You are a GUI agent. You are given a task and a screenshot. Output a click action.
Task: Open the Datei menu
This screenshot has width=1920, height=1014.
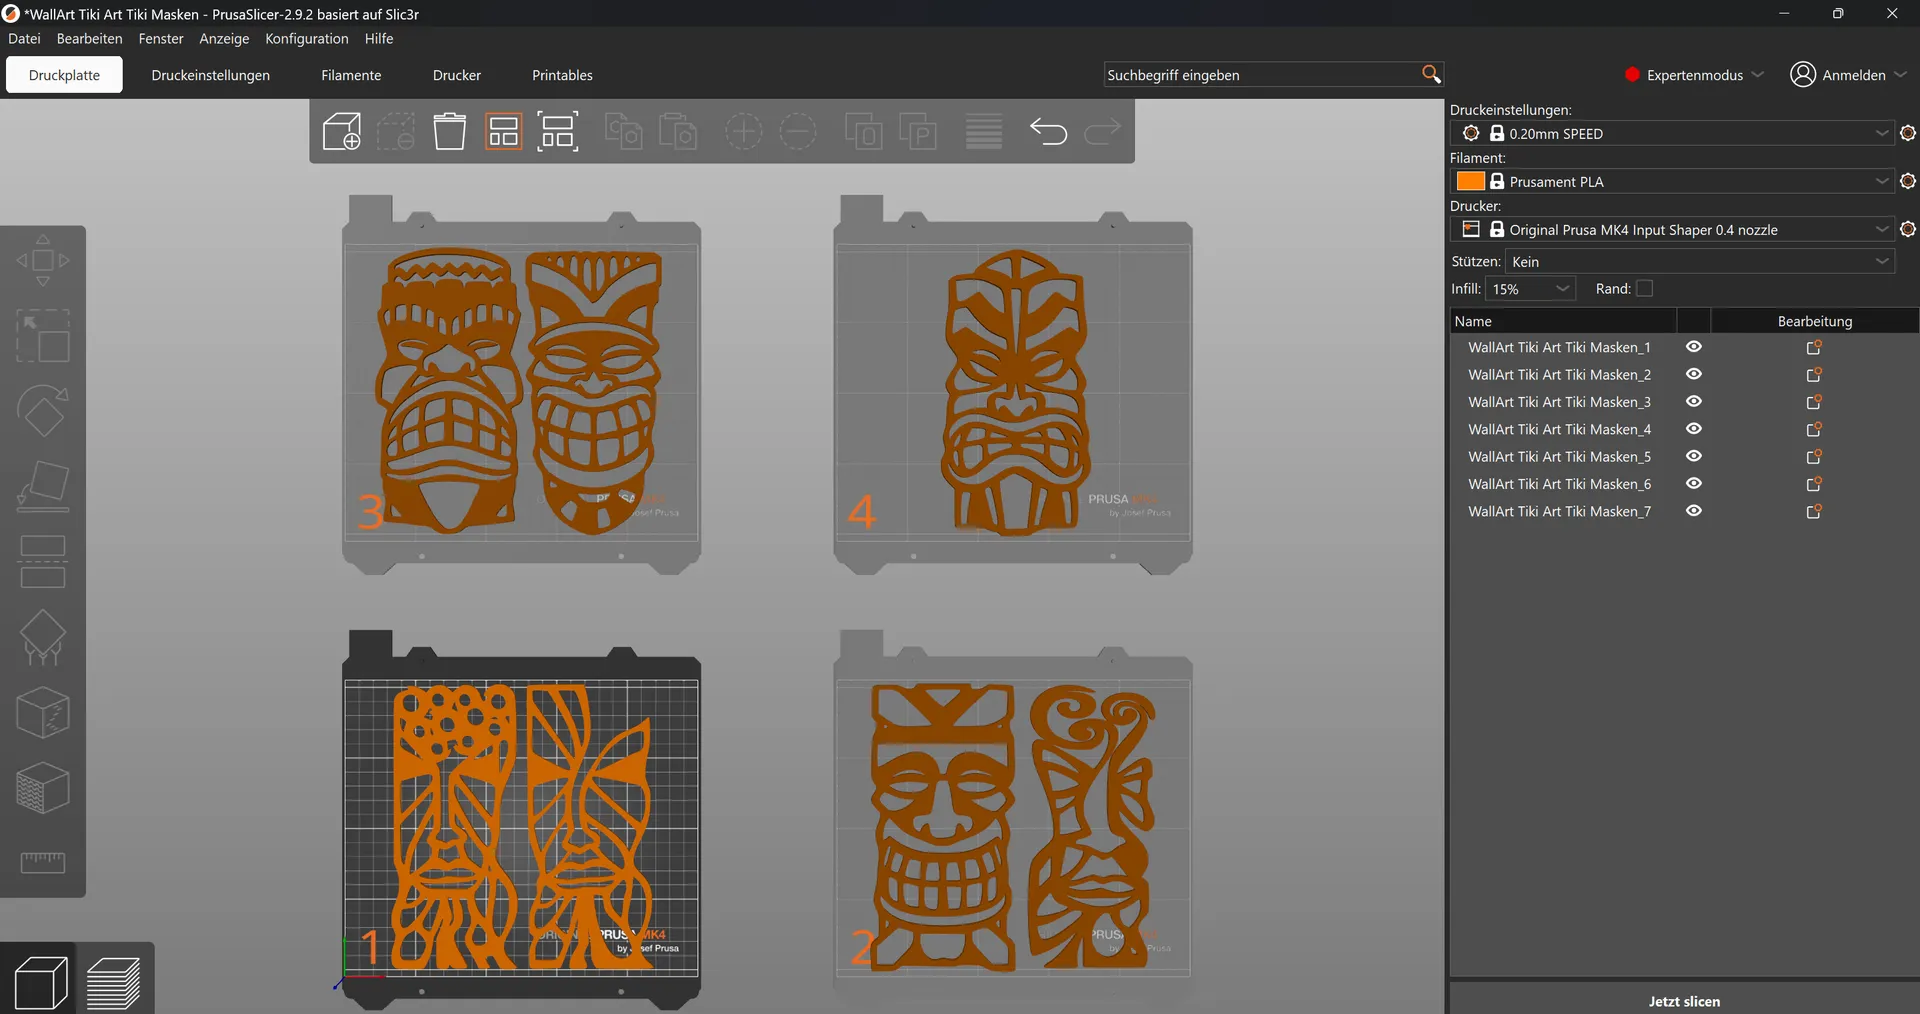tap(24, 38)
